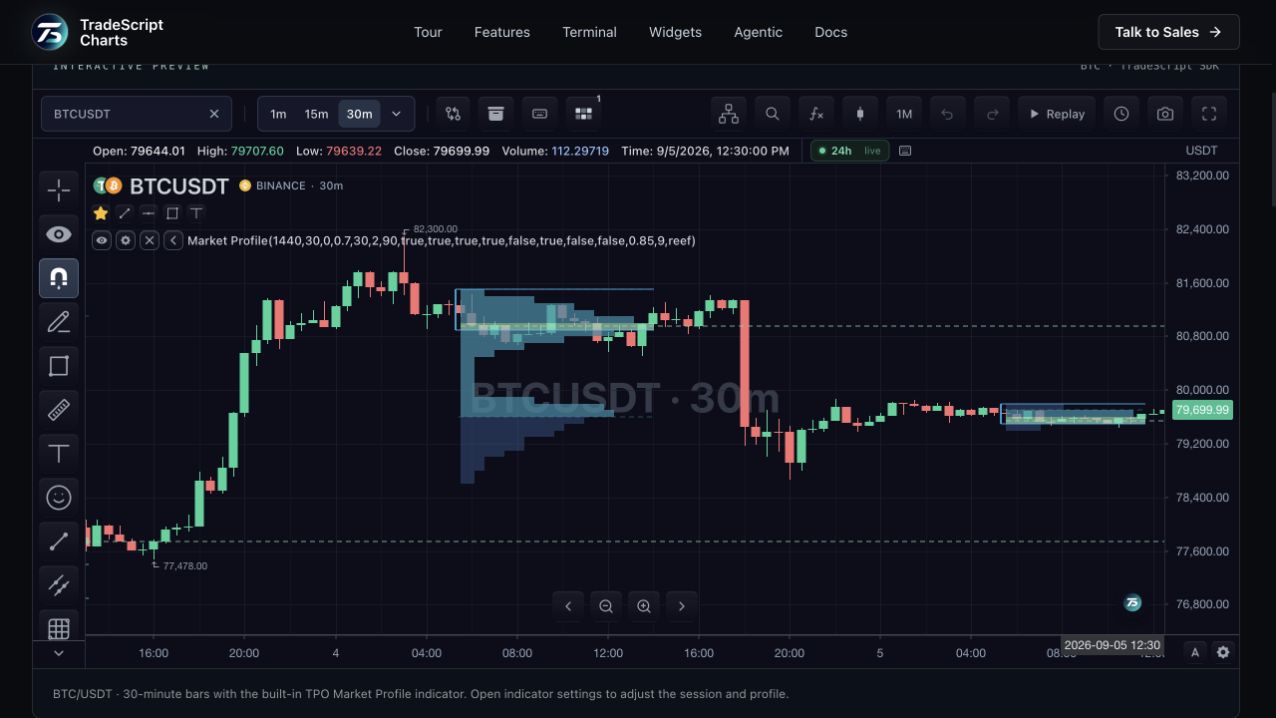Expand more tools chevron below left toolbar

click(x=59, y=653)
